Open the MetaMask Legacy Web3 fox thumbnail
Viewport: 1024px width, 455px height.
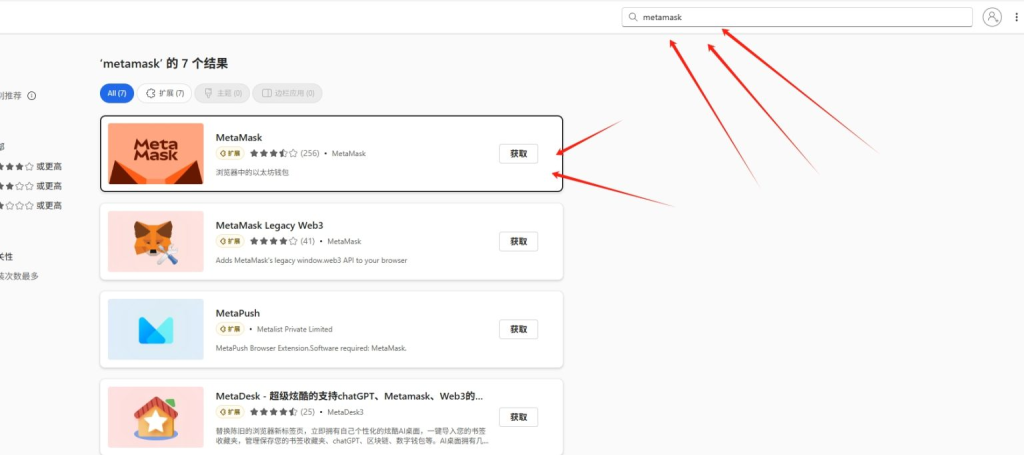(155, 242)
